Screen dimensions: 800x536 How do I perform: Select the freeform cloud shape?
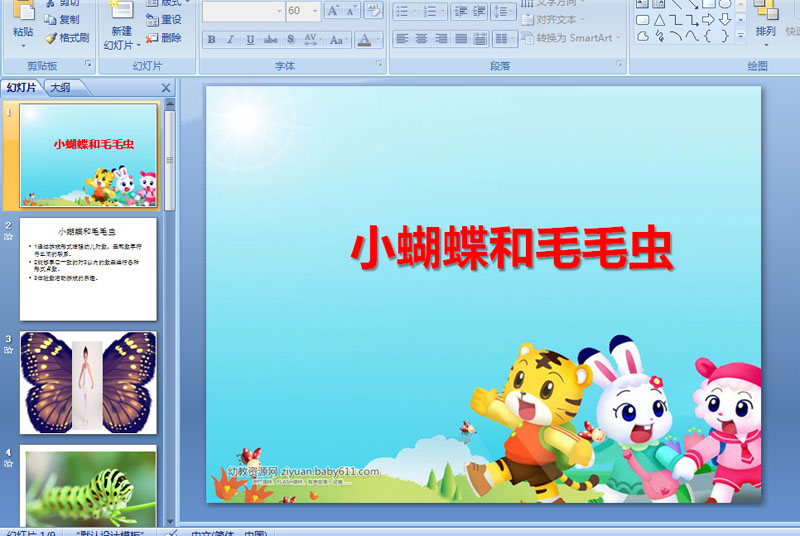[643, 36]
